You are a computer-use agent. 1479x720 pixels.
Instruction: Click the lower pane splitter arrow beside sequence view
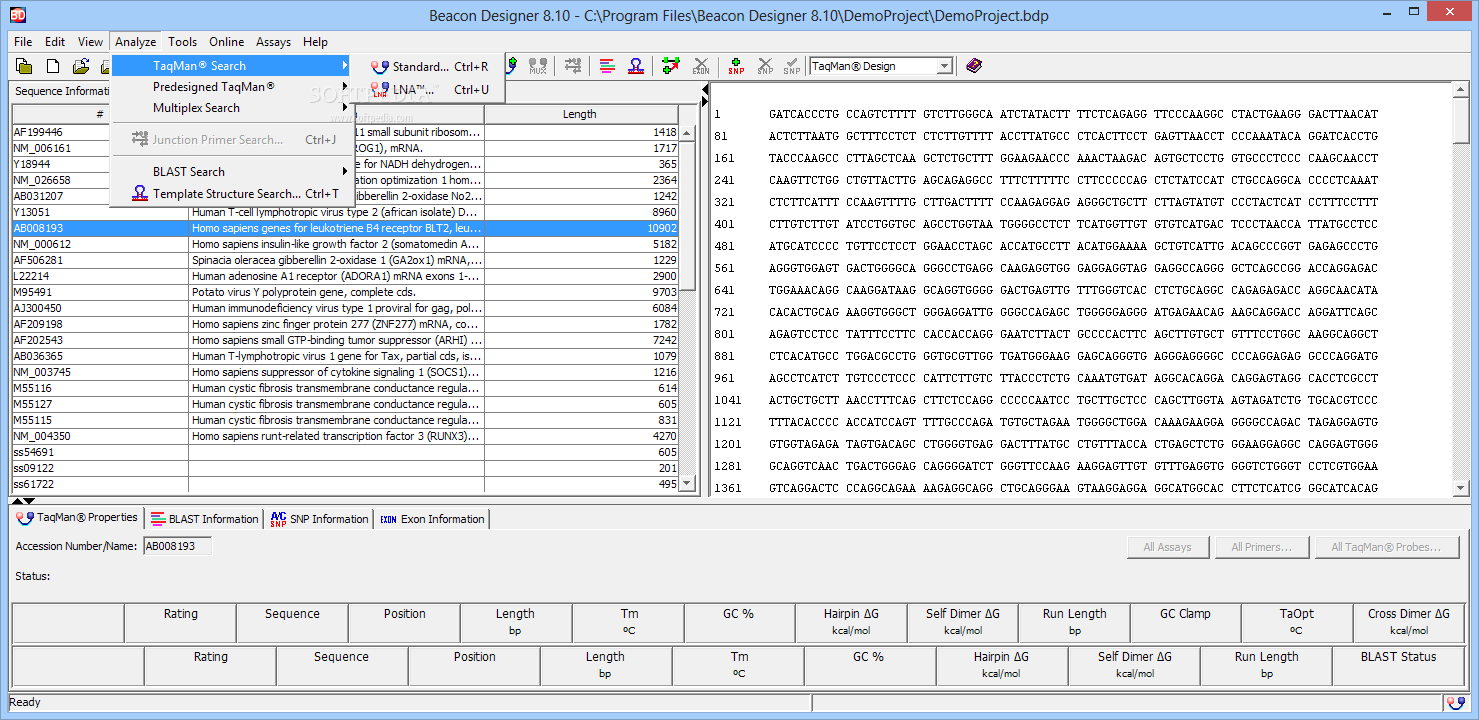(704, 102)
